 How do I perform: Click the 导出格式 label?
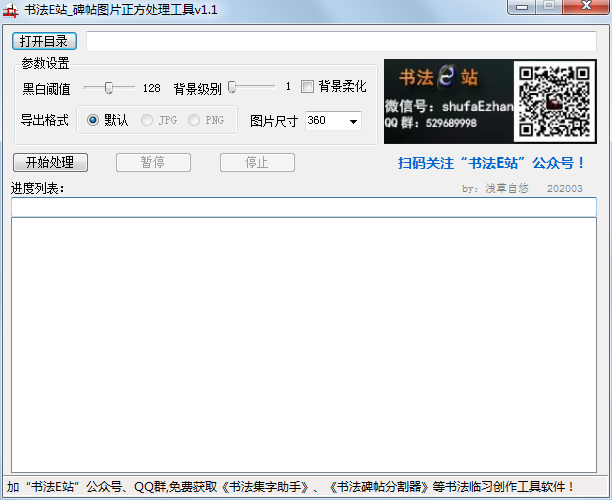pyautogui.click(x=44, y=120)
